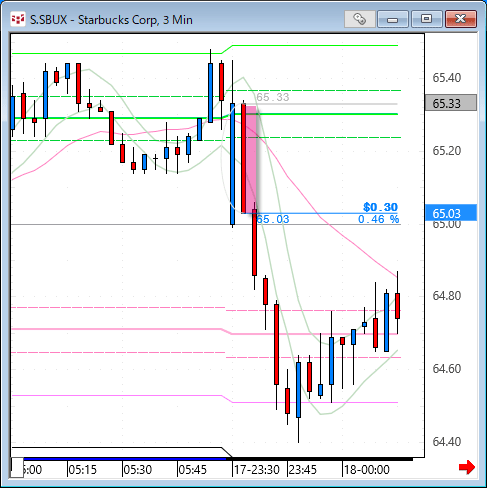Click the 64.60 price scale label
This screenshot has width=487, height=488.
point(447,369)
